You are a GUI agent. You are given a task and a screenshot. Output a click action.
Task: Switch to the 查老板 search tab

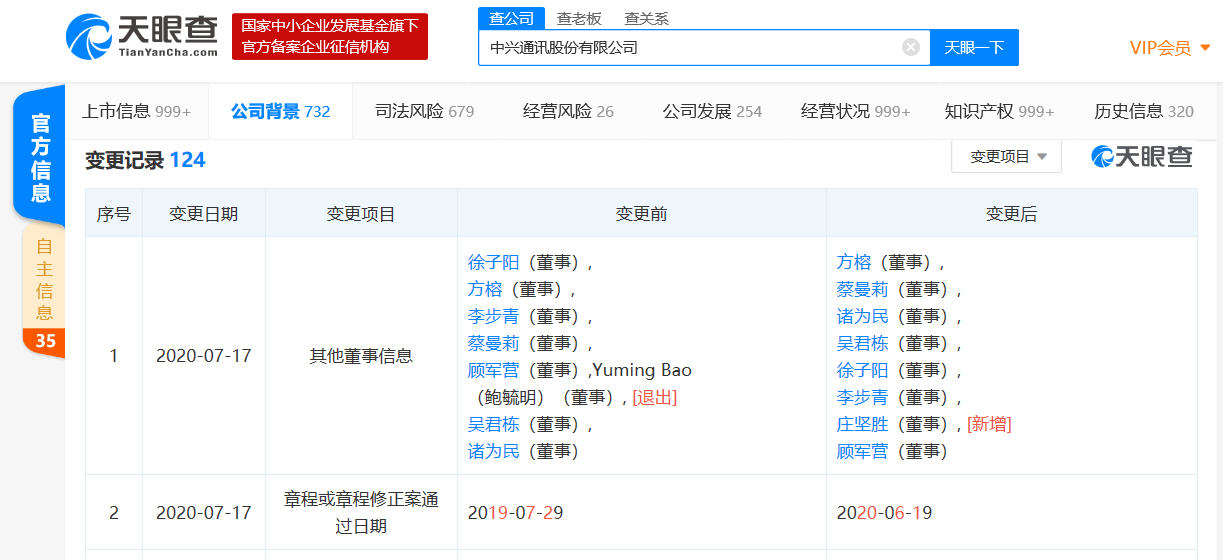(x=579, y=18)
